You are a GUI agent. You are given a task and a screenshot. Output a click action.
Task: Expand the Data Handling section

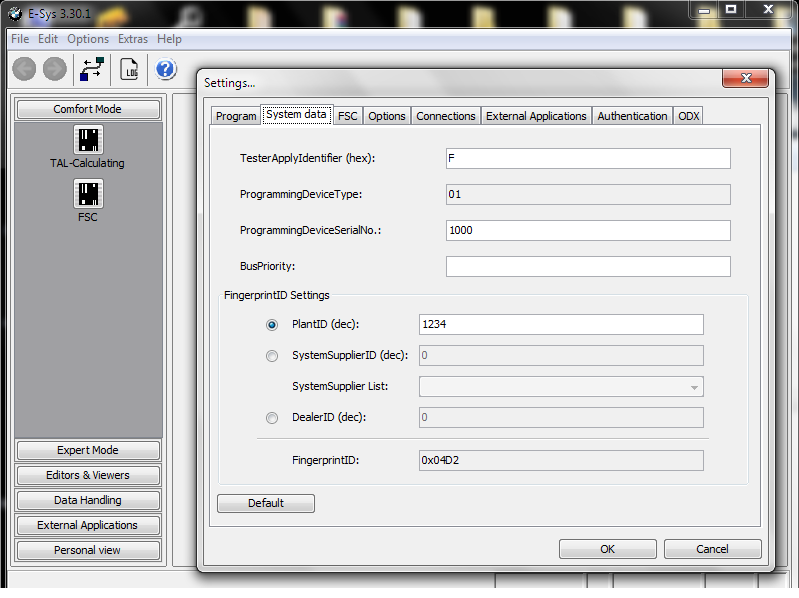tap(88, 500)
